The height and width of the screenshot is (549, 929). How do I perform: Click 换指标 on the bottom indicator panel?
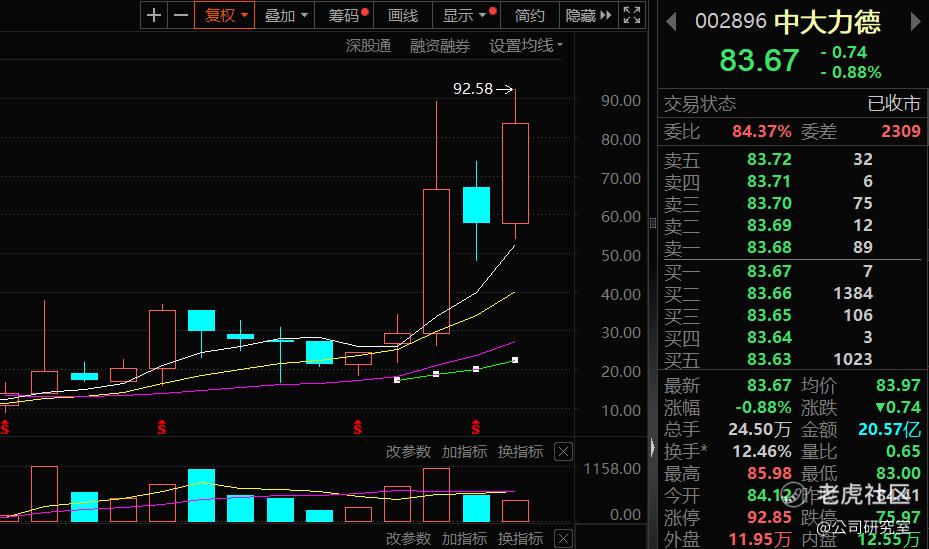pos(520,538)
